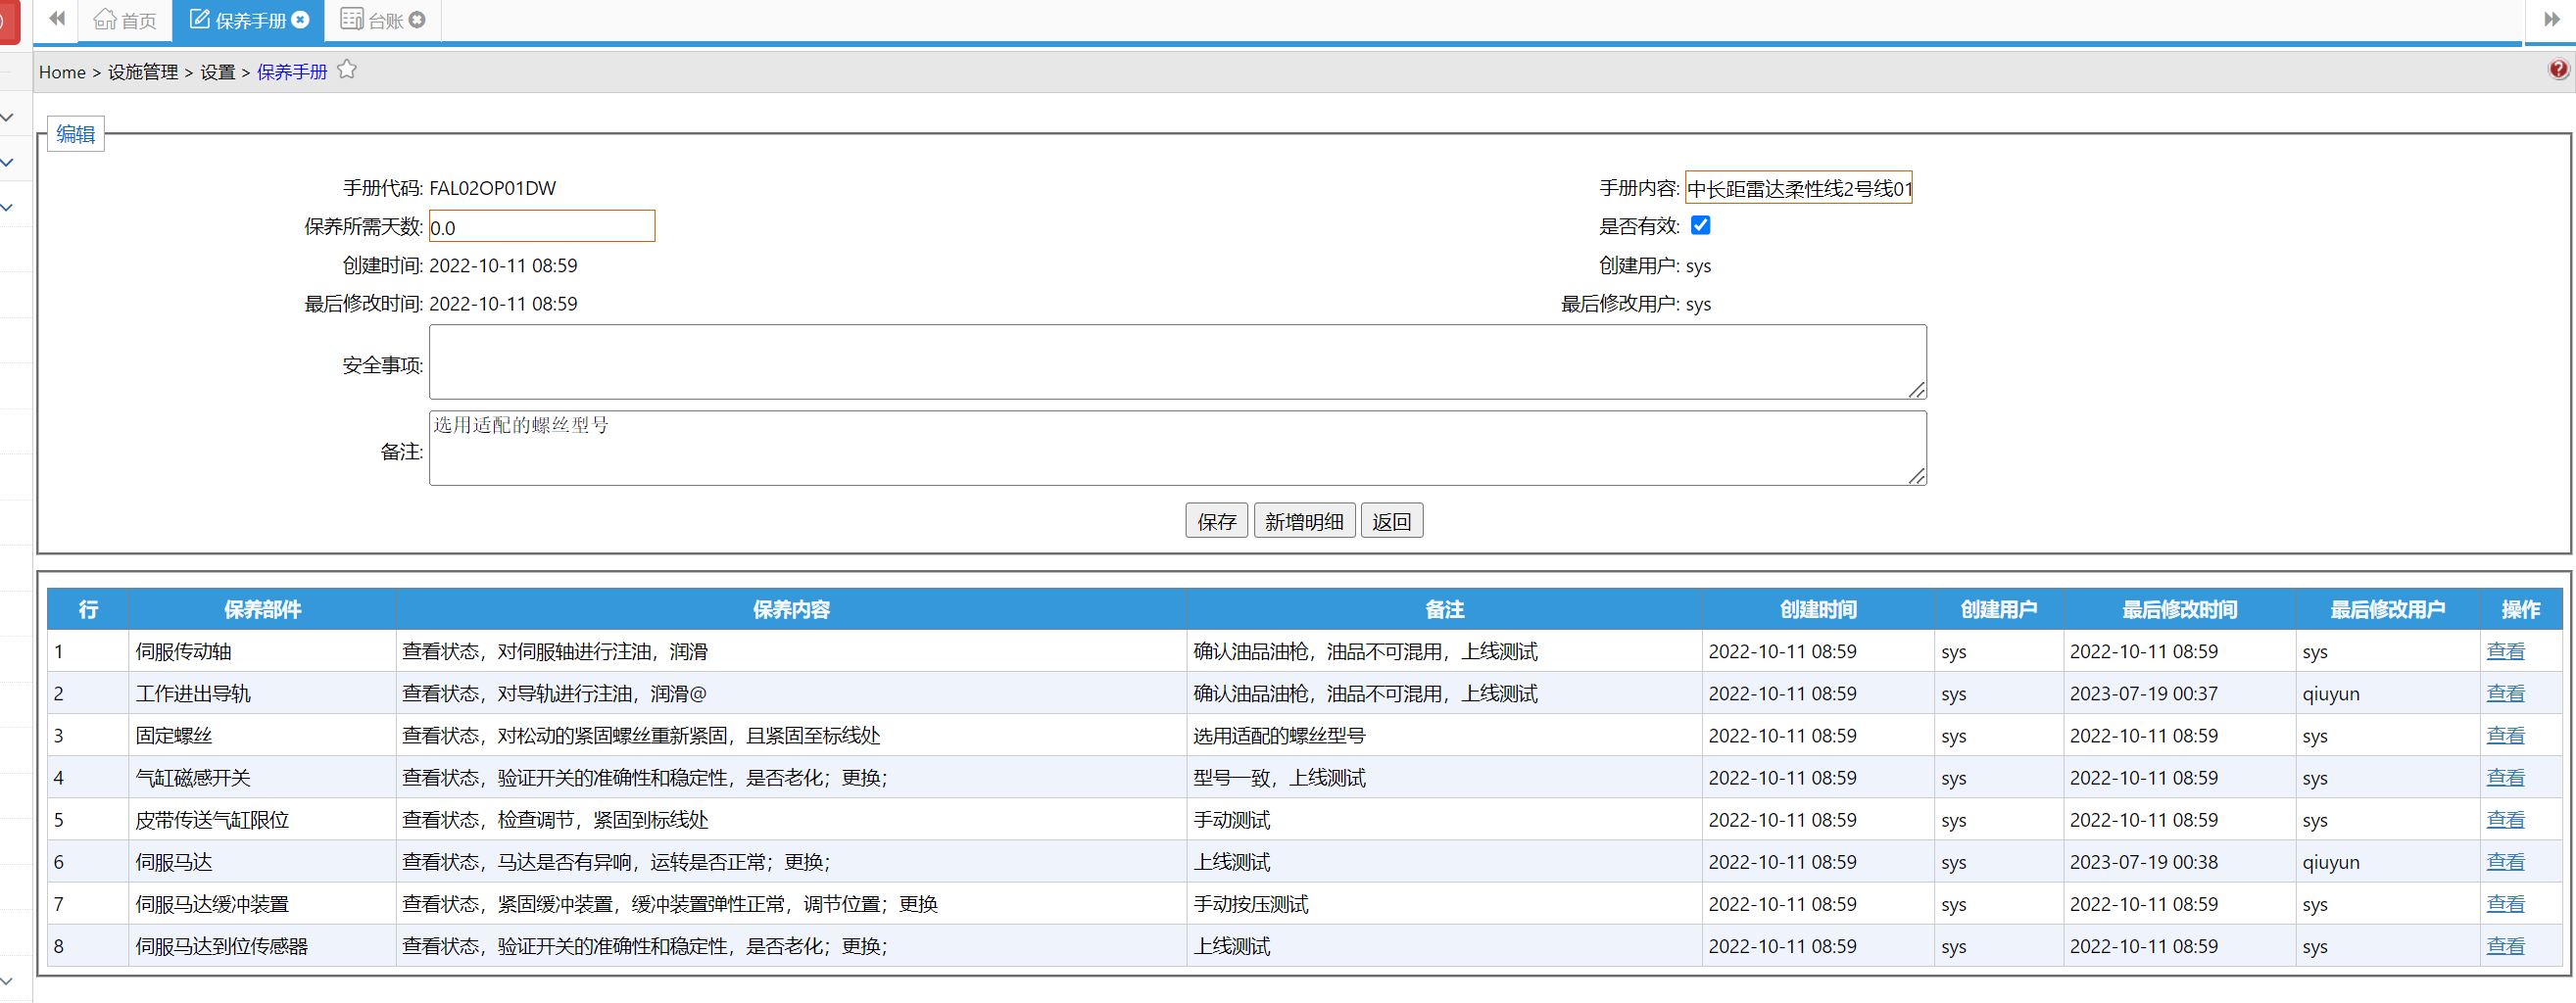Click the 型号一致，上线测试 remark cell
This screenshot has width=2576, height=1003.
point(1444,777)
